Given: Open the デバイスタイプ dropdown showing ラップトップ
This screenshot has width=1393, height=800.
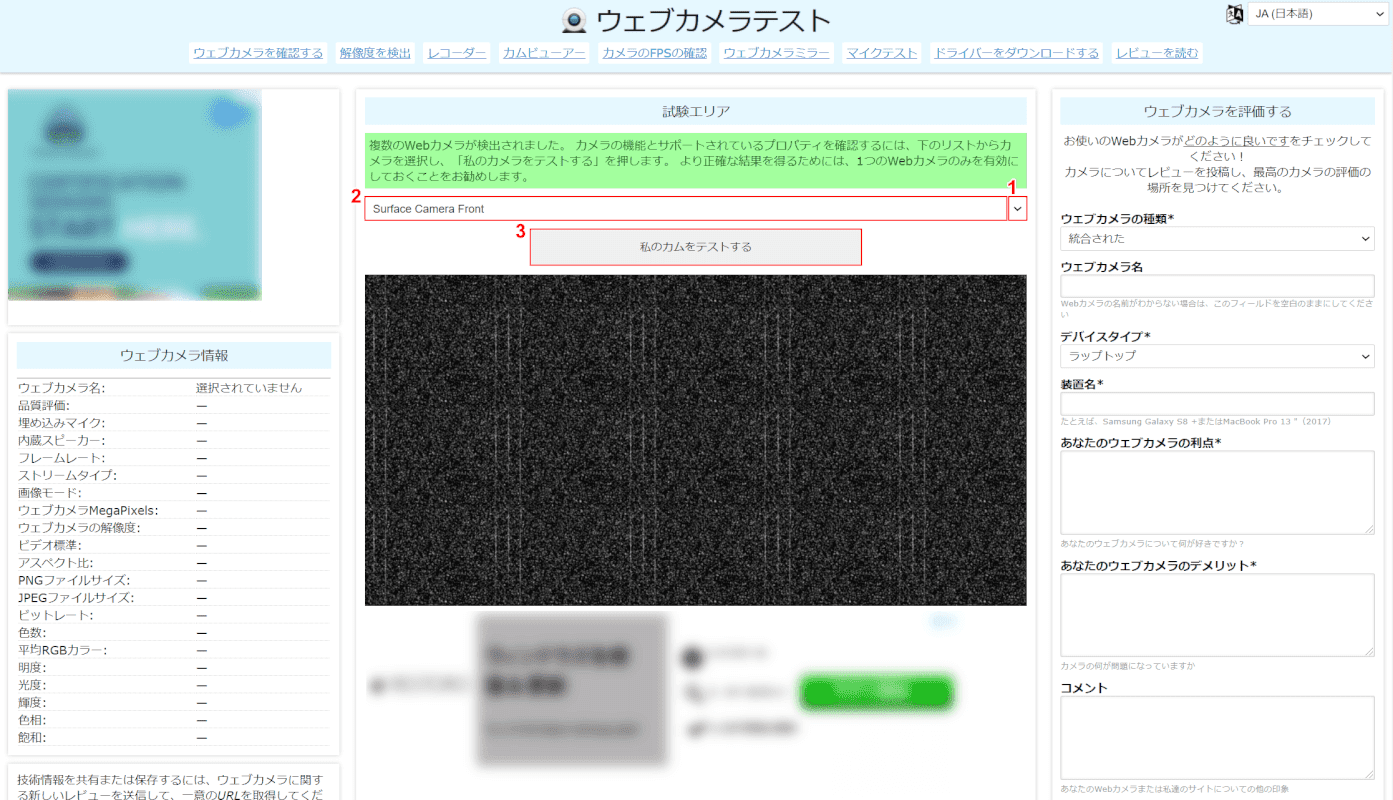Looking at the screenshot, I should (1217, 356).
